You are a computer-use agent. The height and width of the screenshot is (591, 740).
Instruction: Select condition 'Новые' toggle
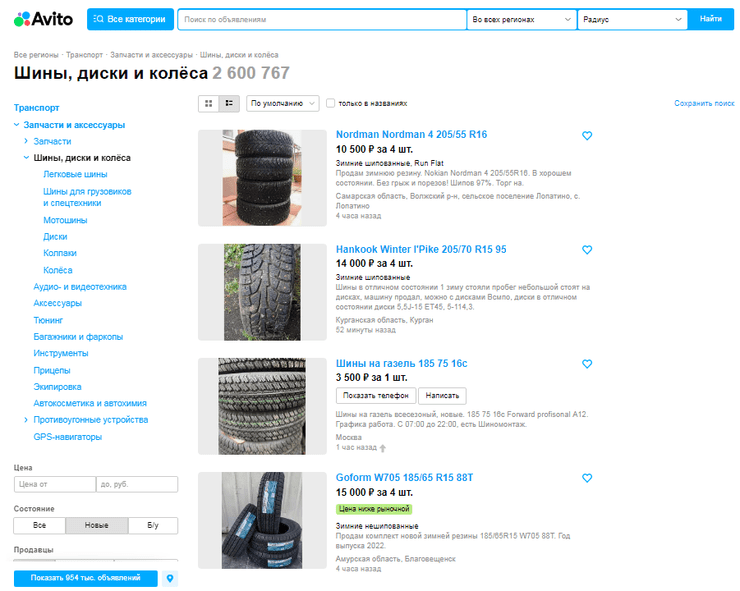point(97,525)
